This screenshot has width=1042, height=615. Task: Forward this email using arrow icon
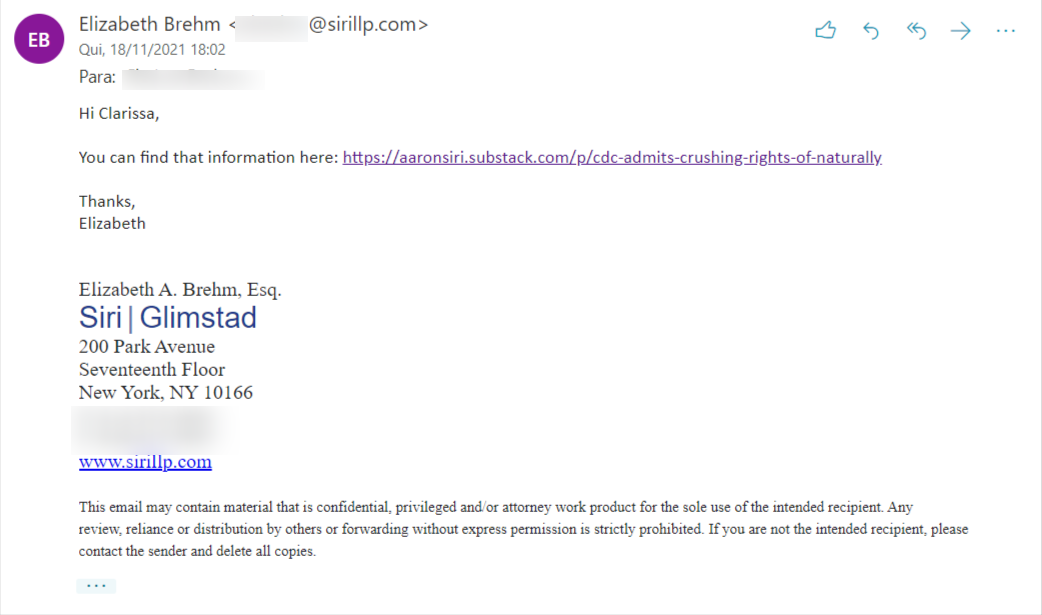961,31
